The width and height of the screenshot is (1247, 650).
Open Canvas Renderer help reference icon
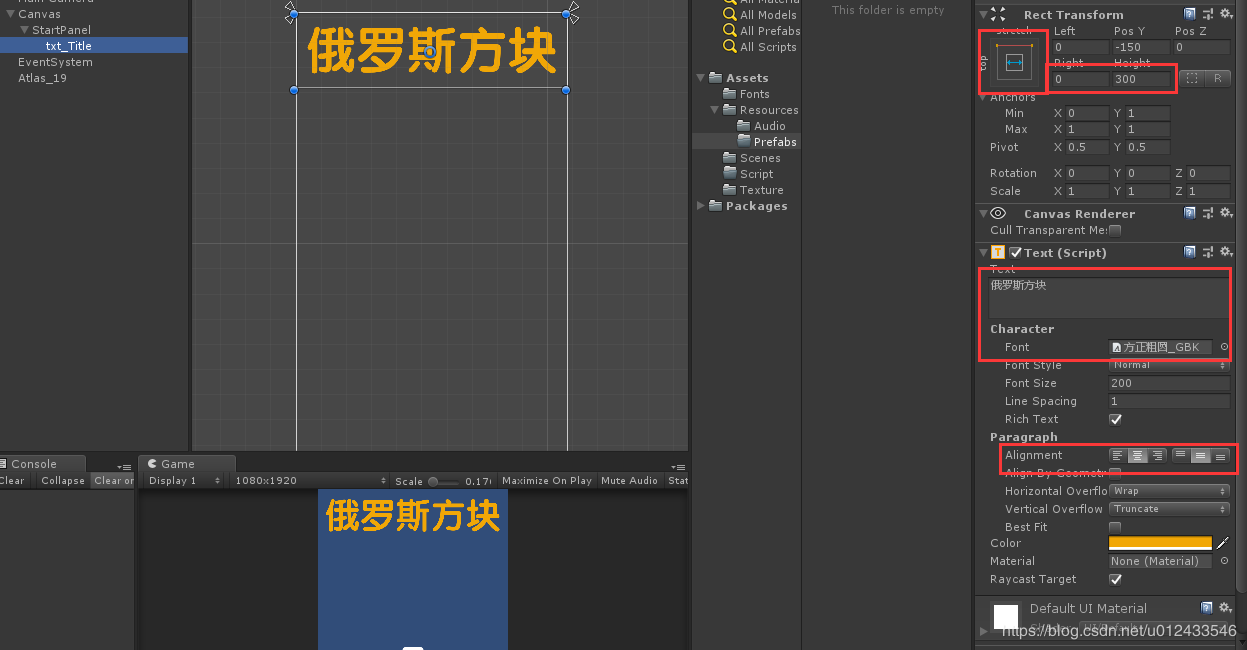point(1189,213)
